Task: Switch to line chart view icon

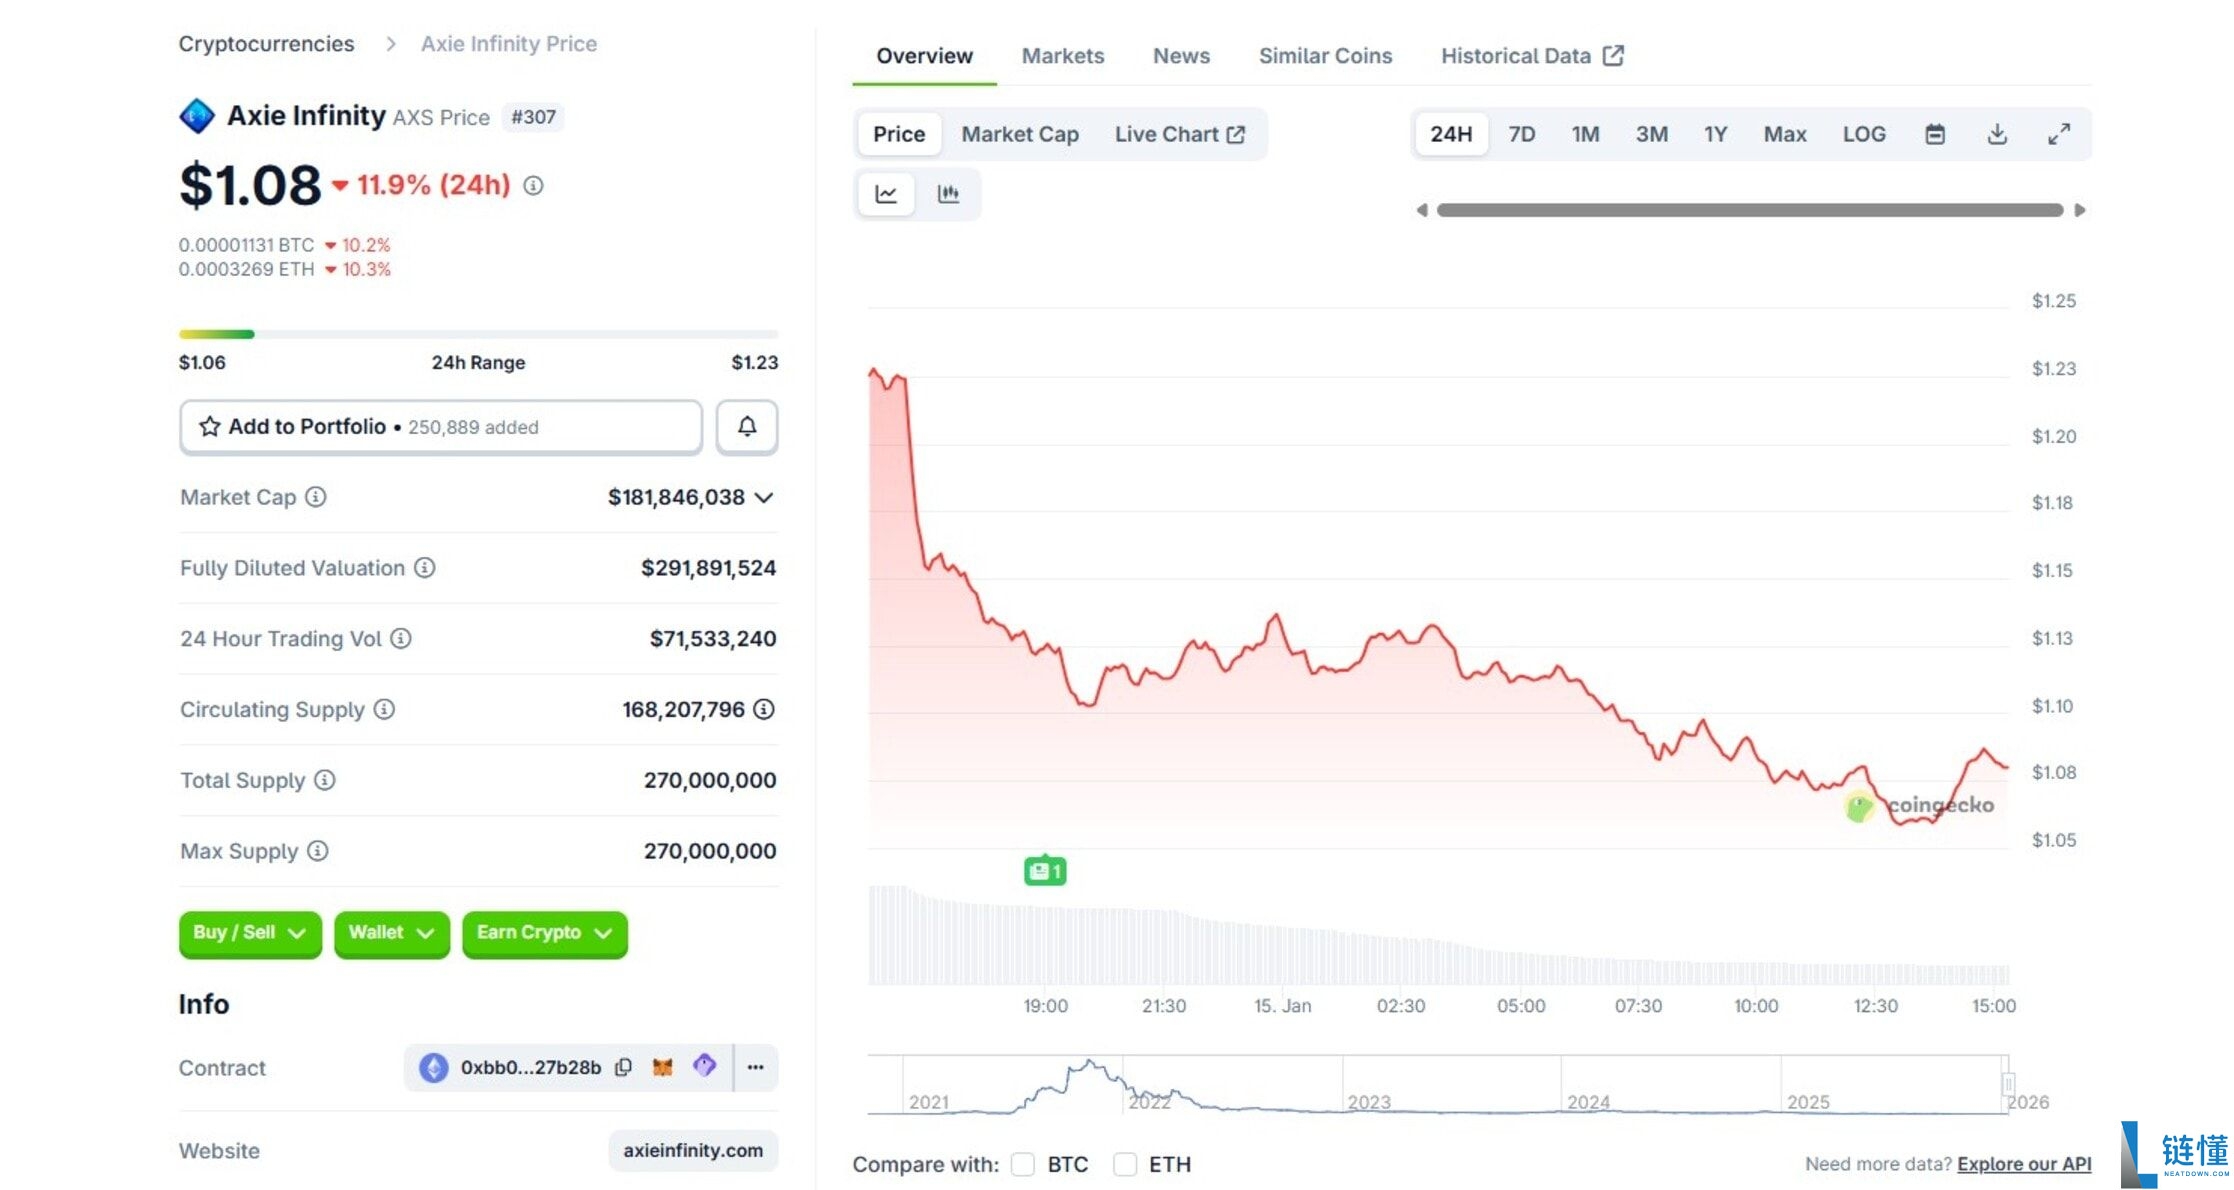Action: [886, 194]
